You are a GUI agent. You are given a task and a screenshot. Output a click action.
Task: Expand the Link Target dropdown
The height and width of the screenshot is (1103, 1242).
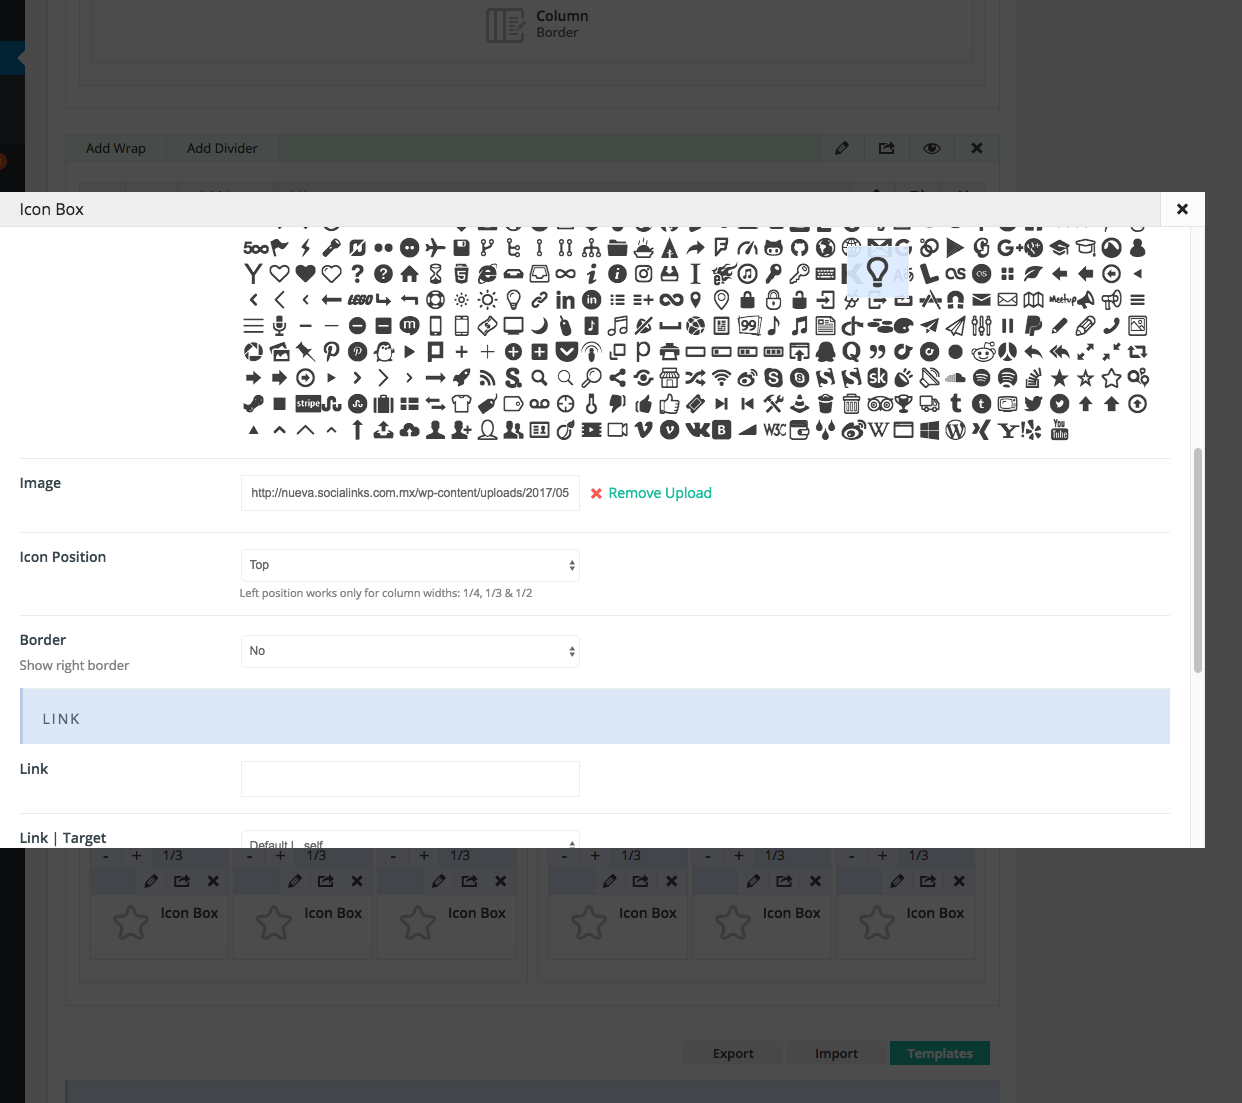pyautogui.click(x=410, y=842)
